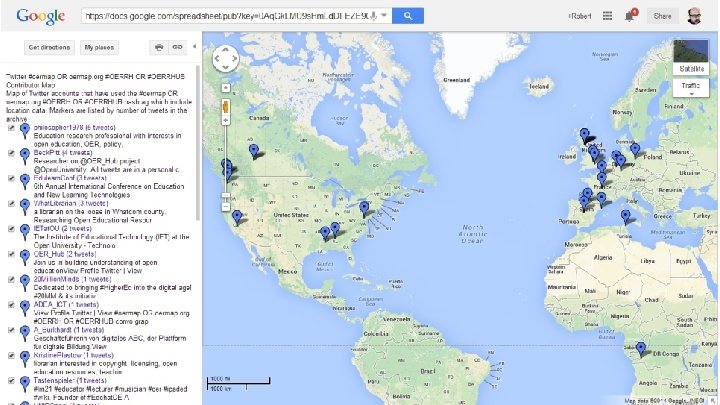Uncheck the philosopher1978 checkbox
Viewport: 720px width, 405px height.
tap(11, 128)
